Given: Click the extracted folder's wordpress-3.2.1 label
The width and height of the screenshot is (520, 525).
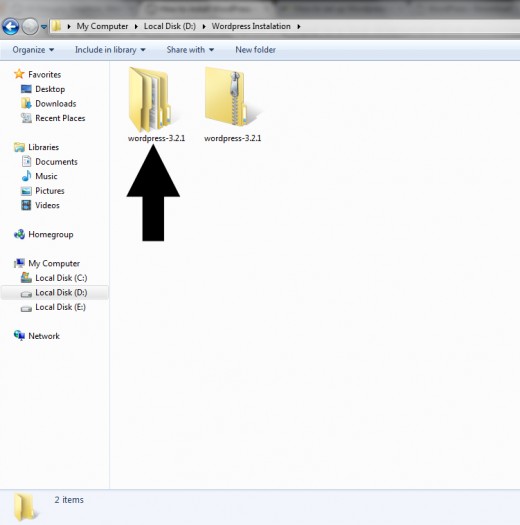Looking at the screenshot, I should pos(156,138).
